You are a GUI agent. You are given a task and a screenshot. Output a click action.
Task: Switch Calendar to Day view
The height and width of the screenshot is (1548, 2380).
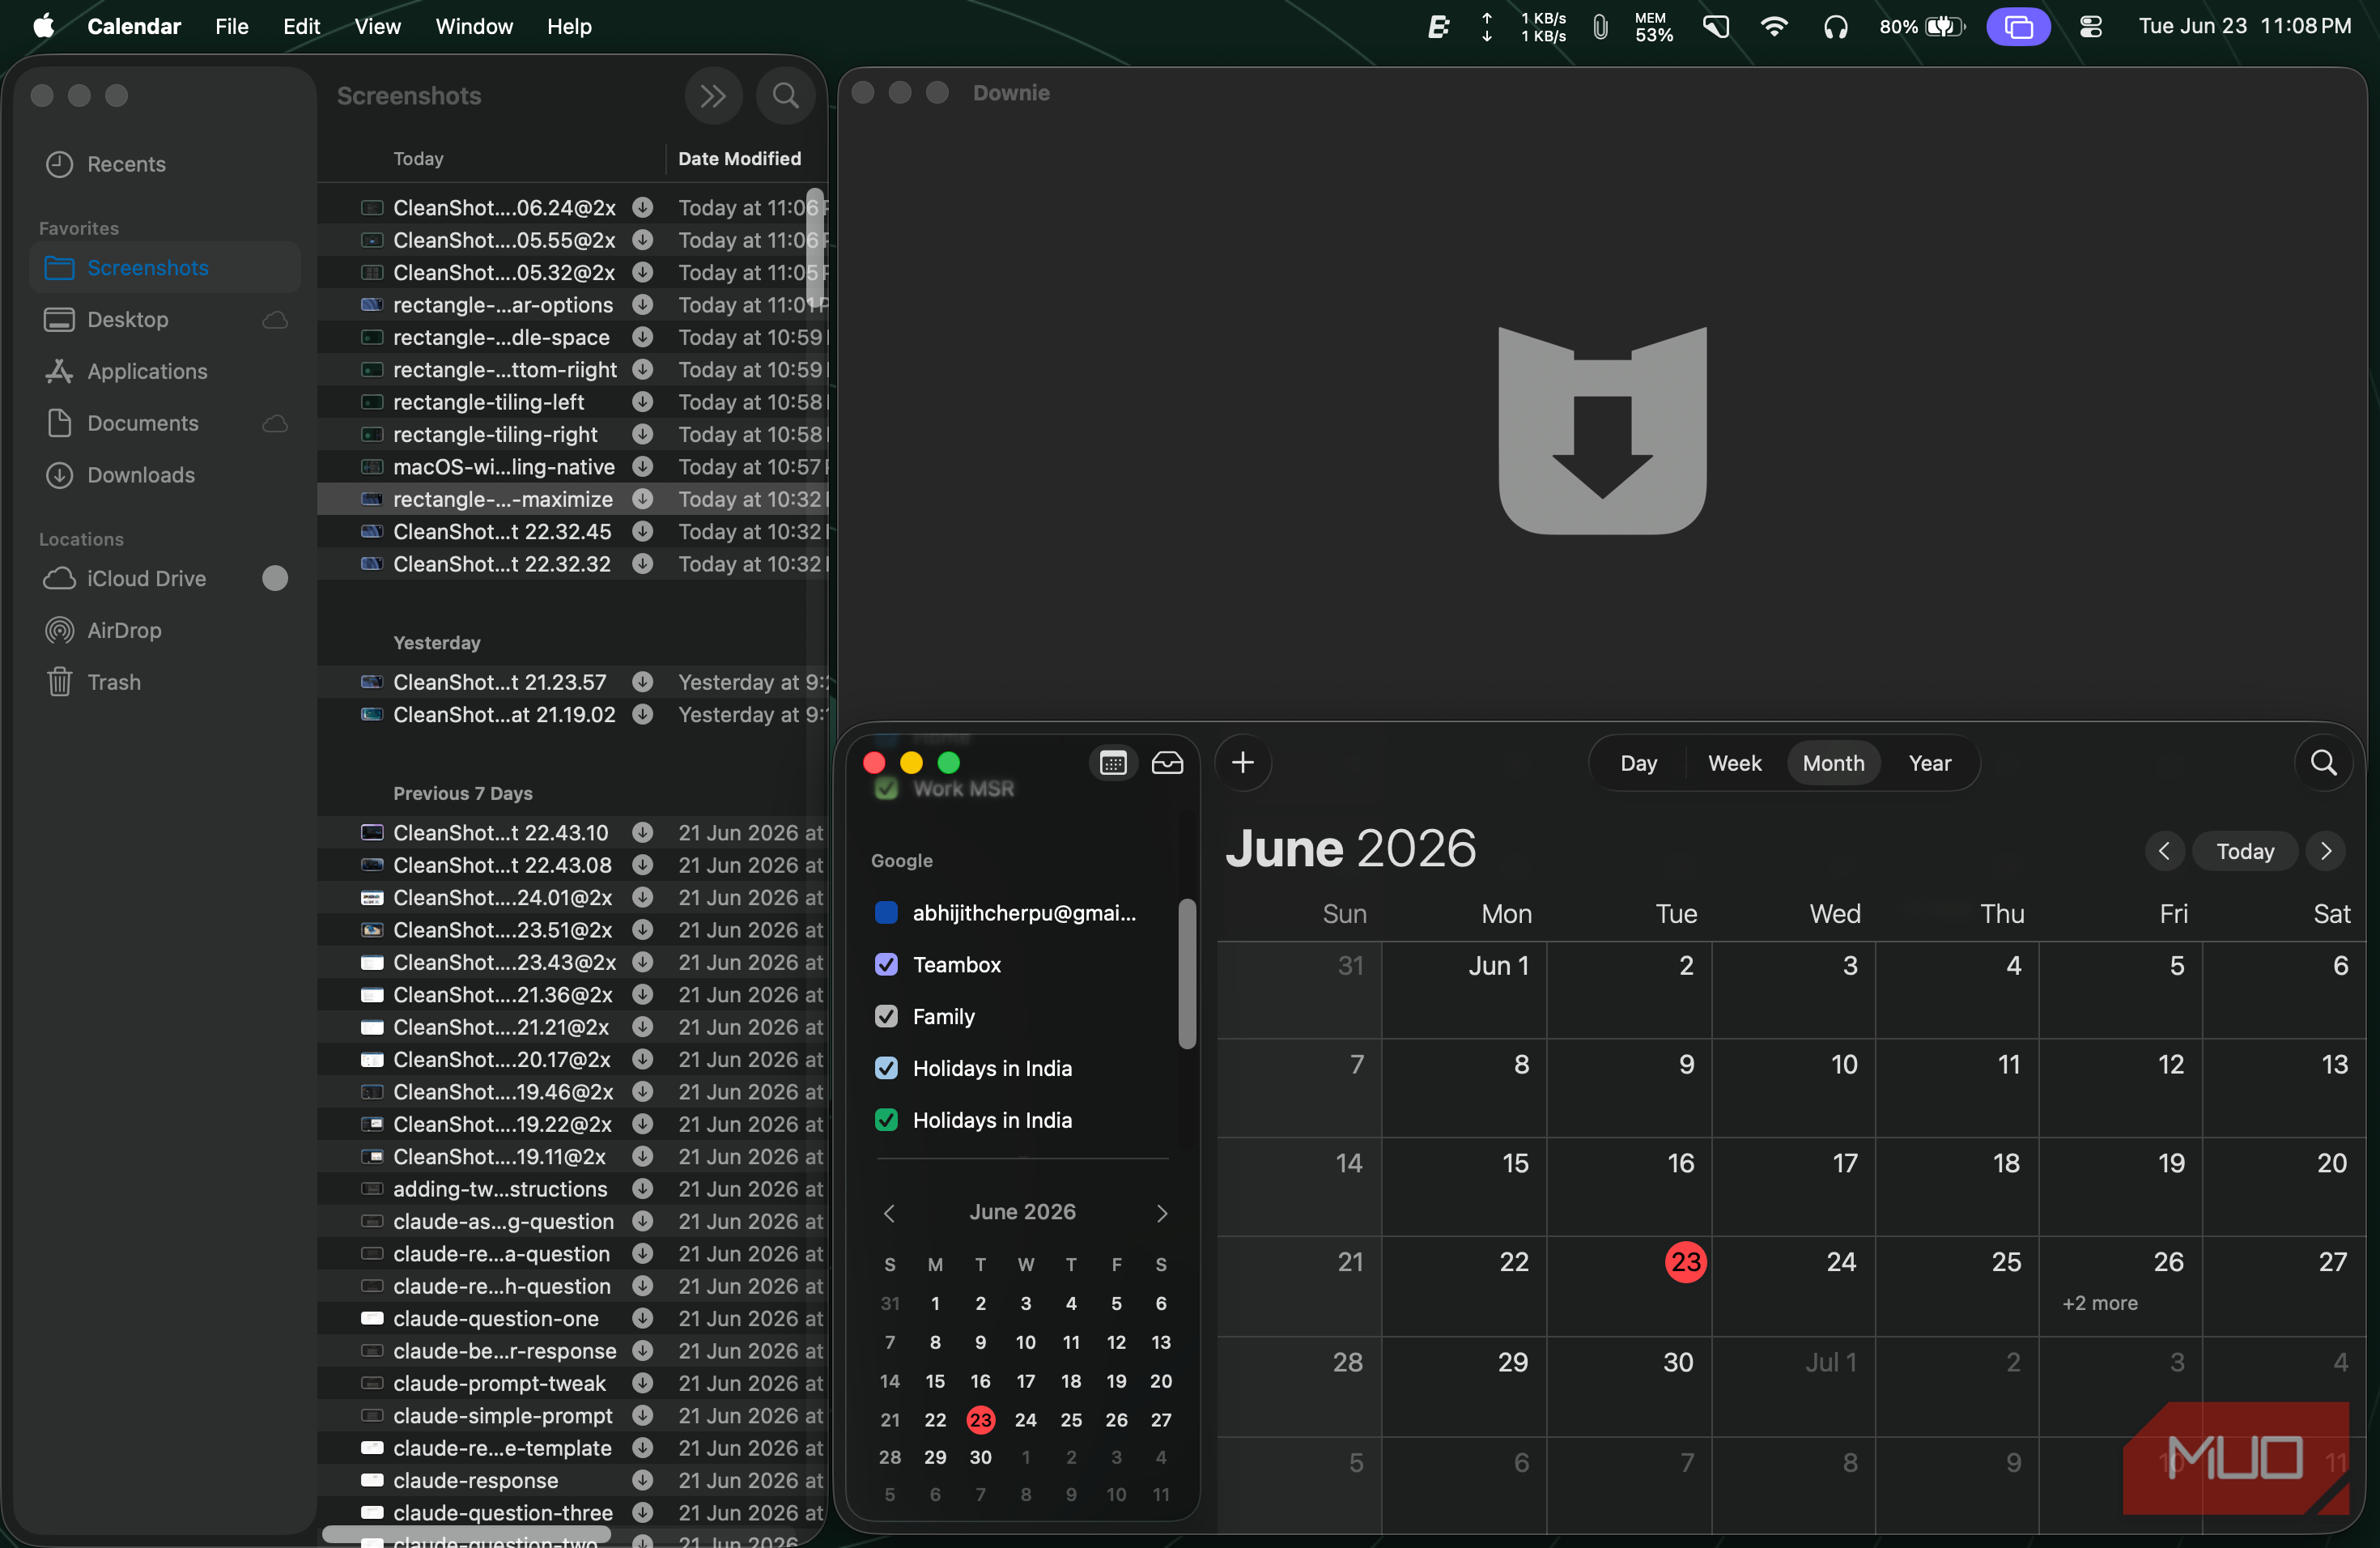click(1638, 763)
